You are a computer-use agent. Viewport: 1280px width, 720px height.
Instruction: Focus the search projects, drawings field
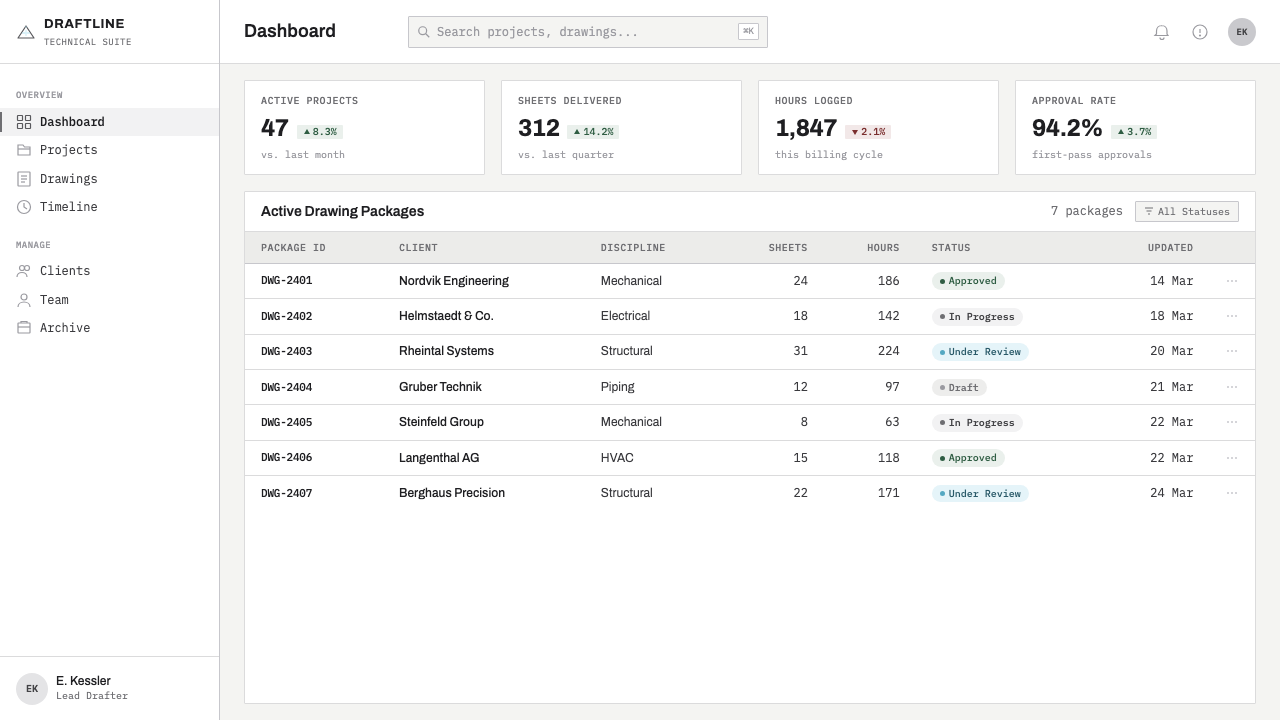[x=588, y=32]
